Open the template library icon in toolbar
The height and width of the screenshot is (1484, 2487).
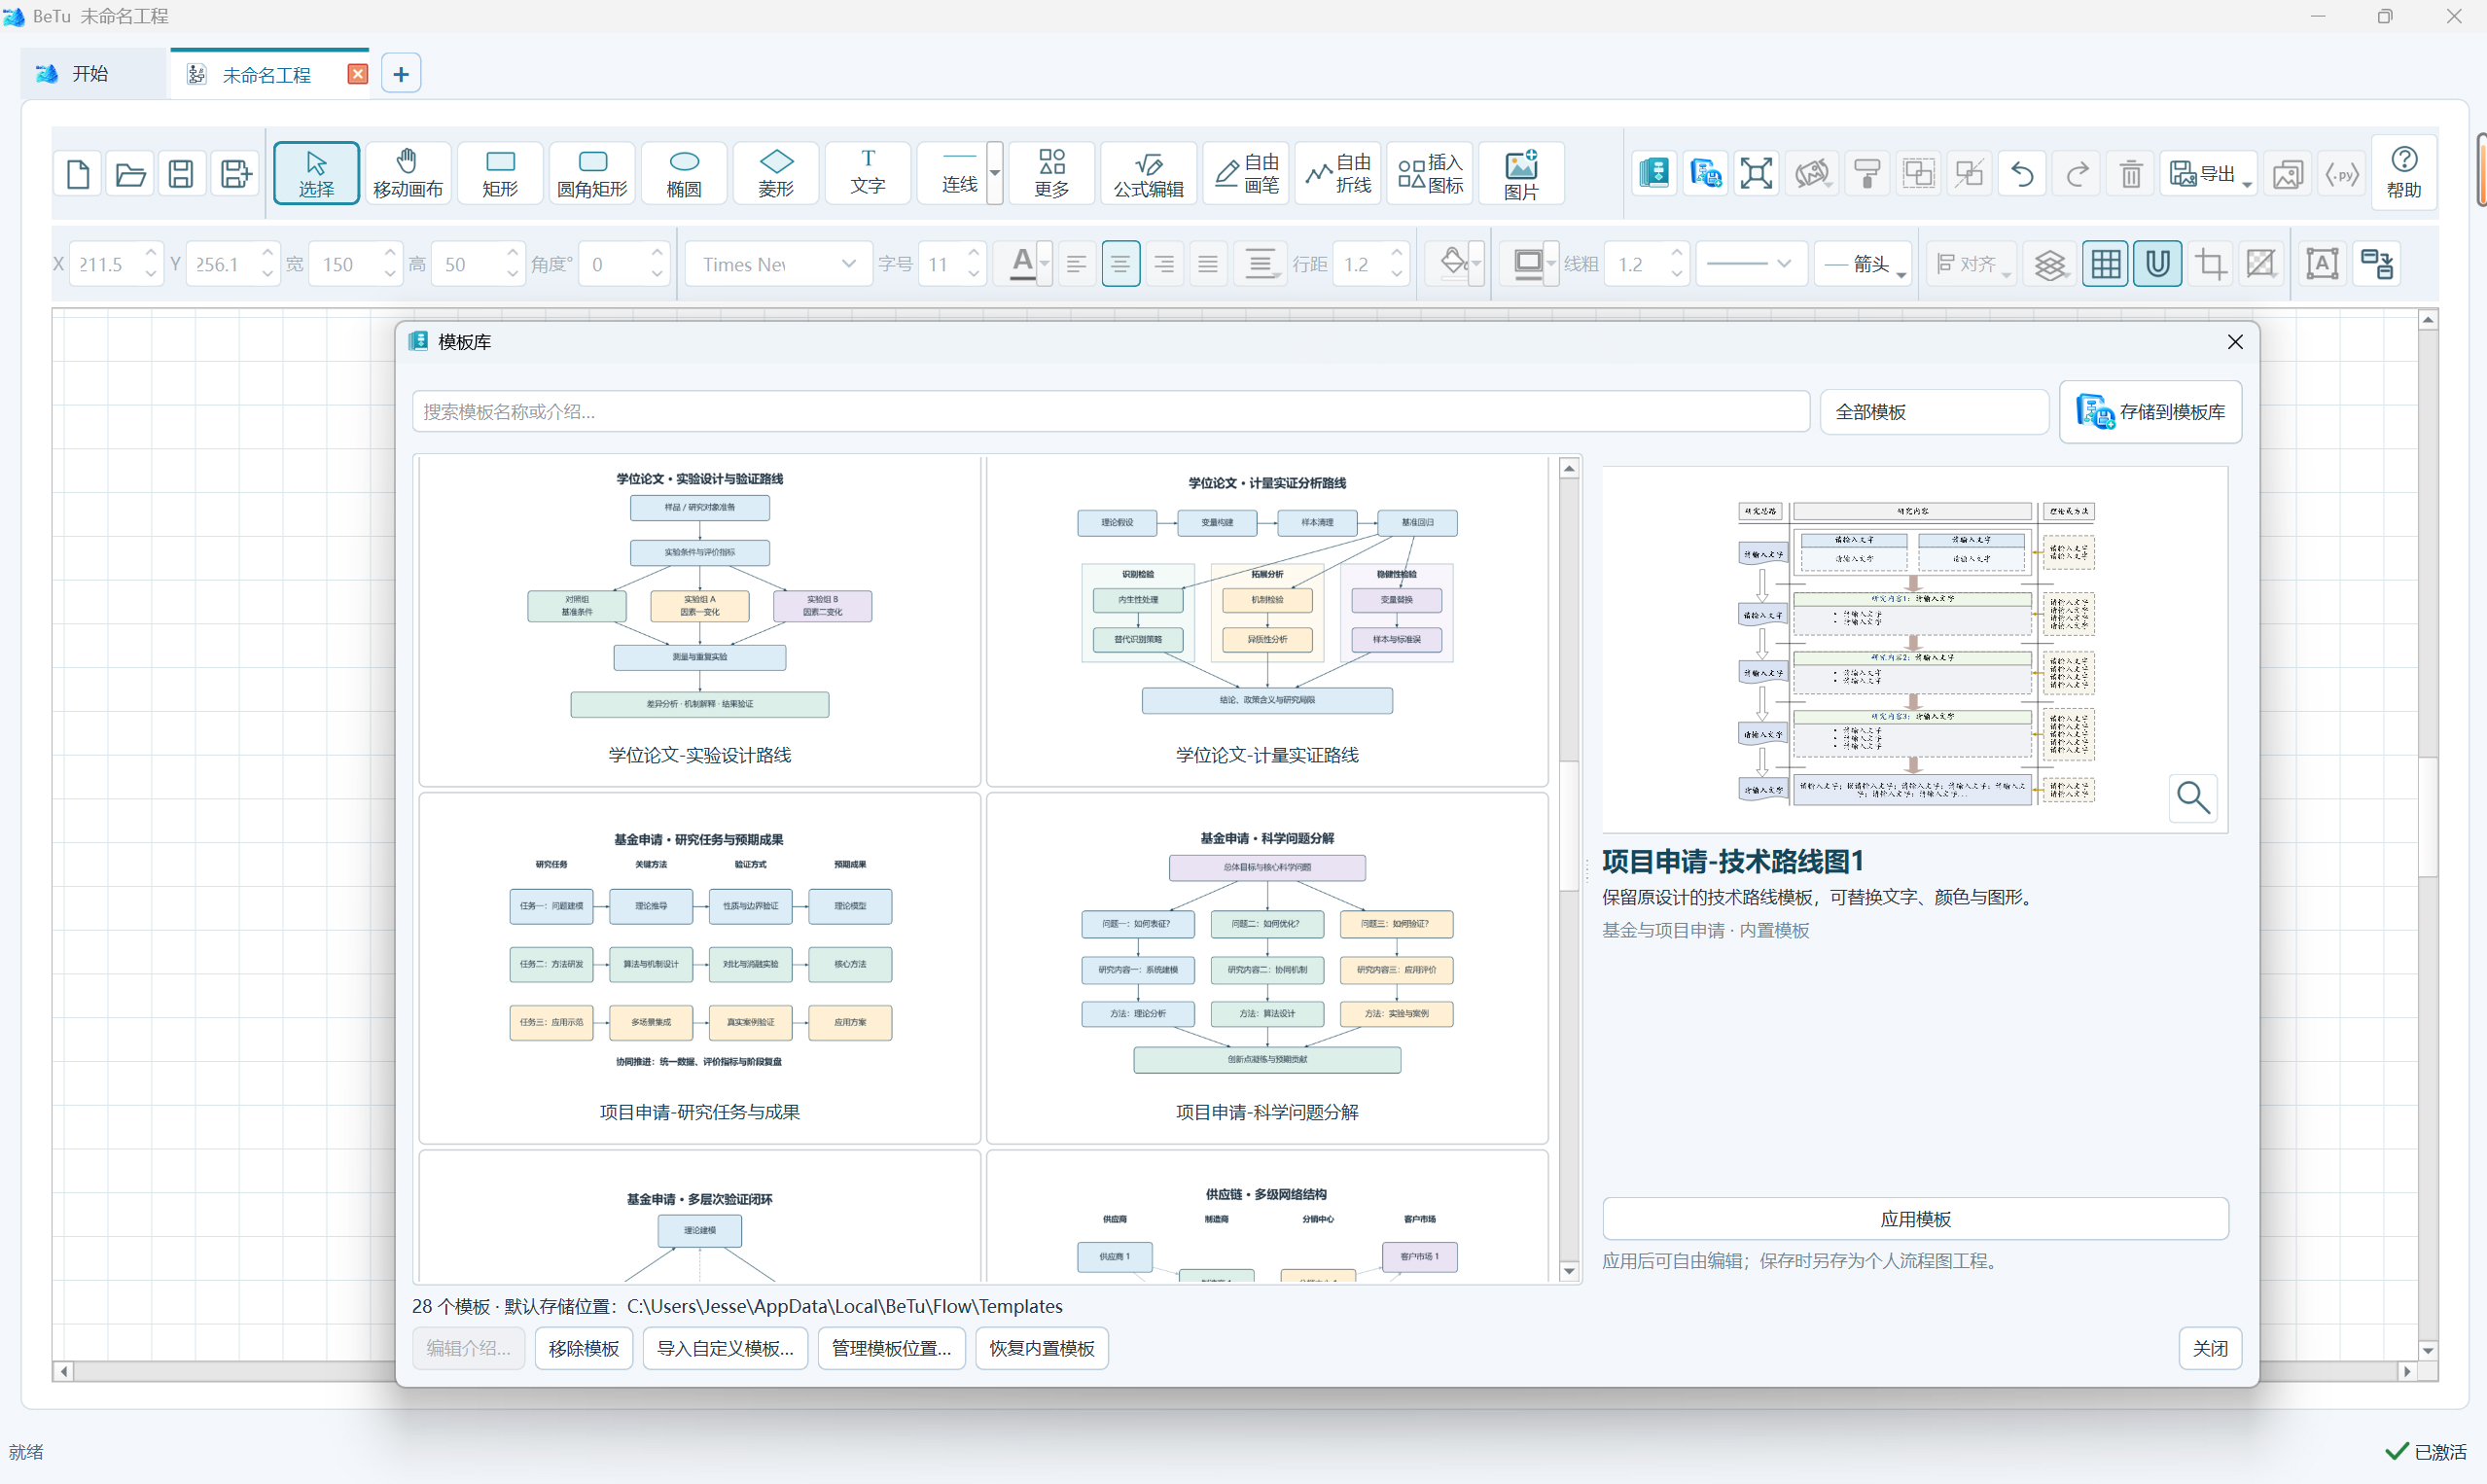(x=1655, y=174)
